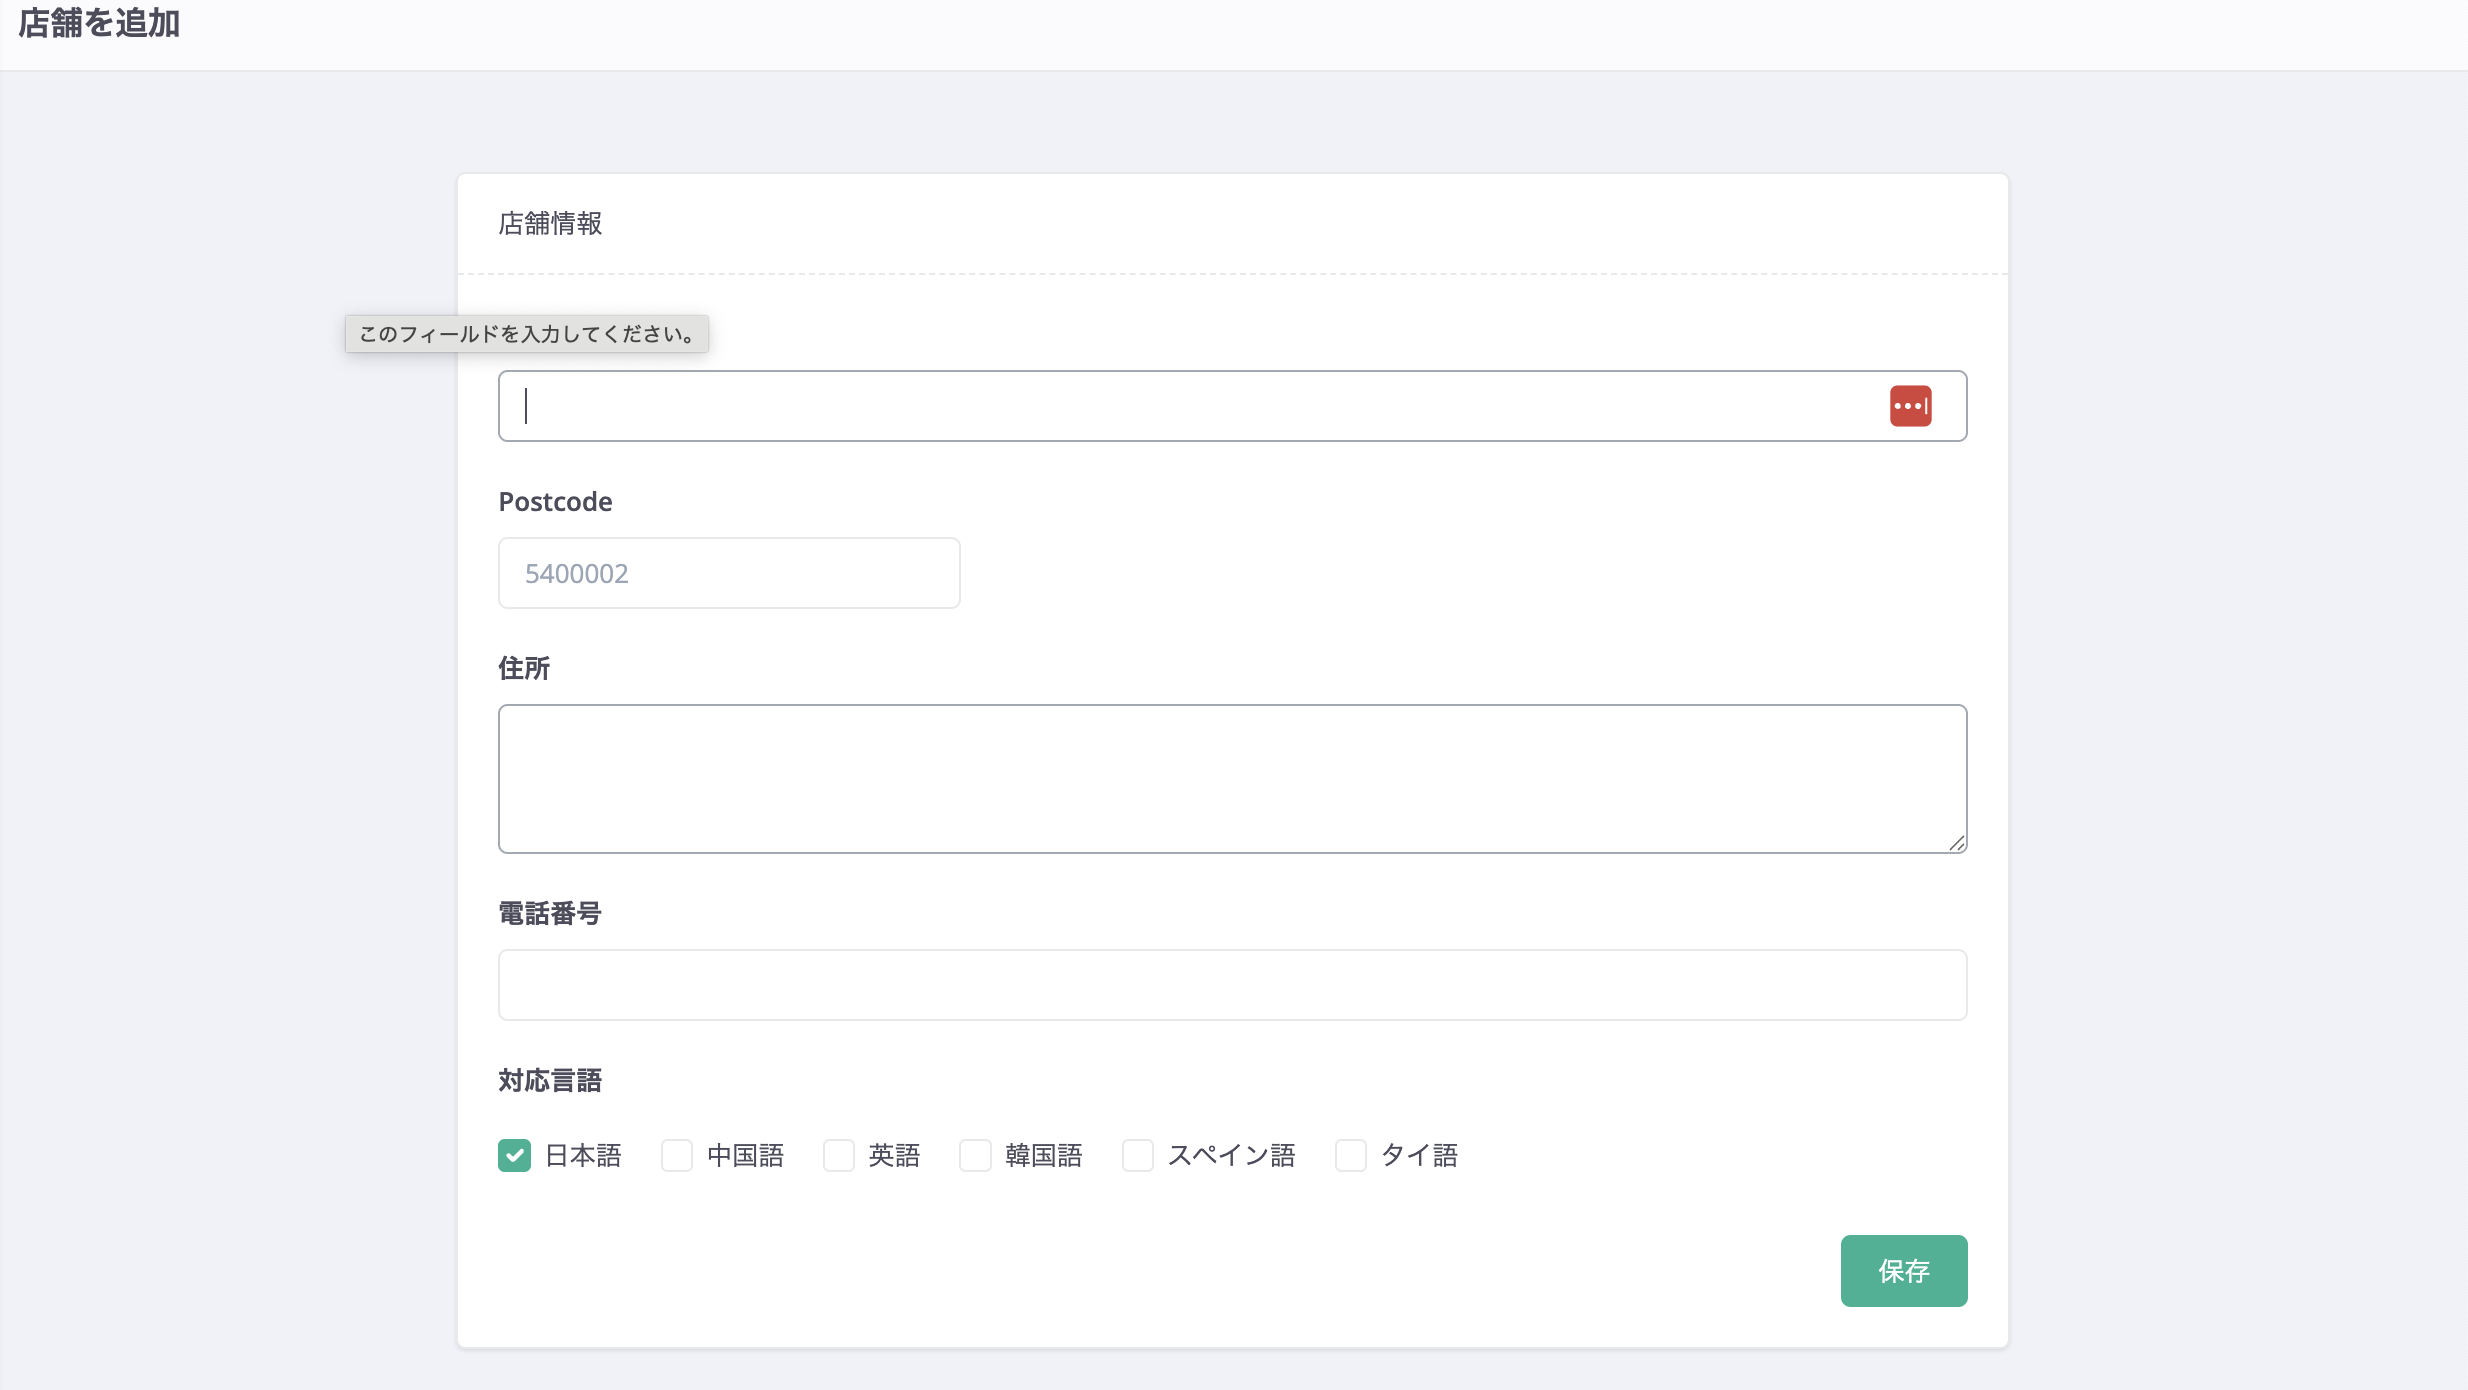Click the green 保存 save button
The width and height of the screenshot is (2468, 1390).
pyautogui.click(x=1904, y=1271)
